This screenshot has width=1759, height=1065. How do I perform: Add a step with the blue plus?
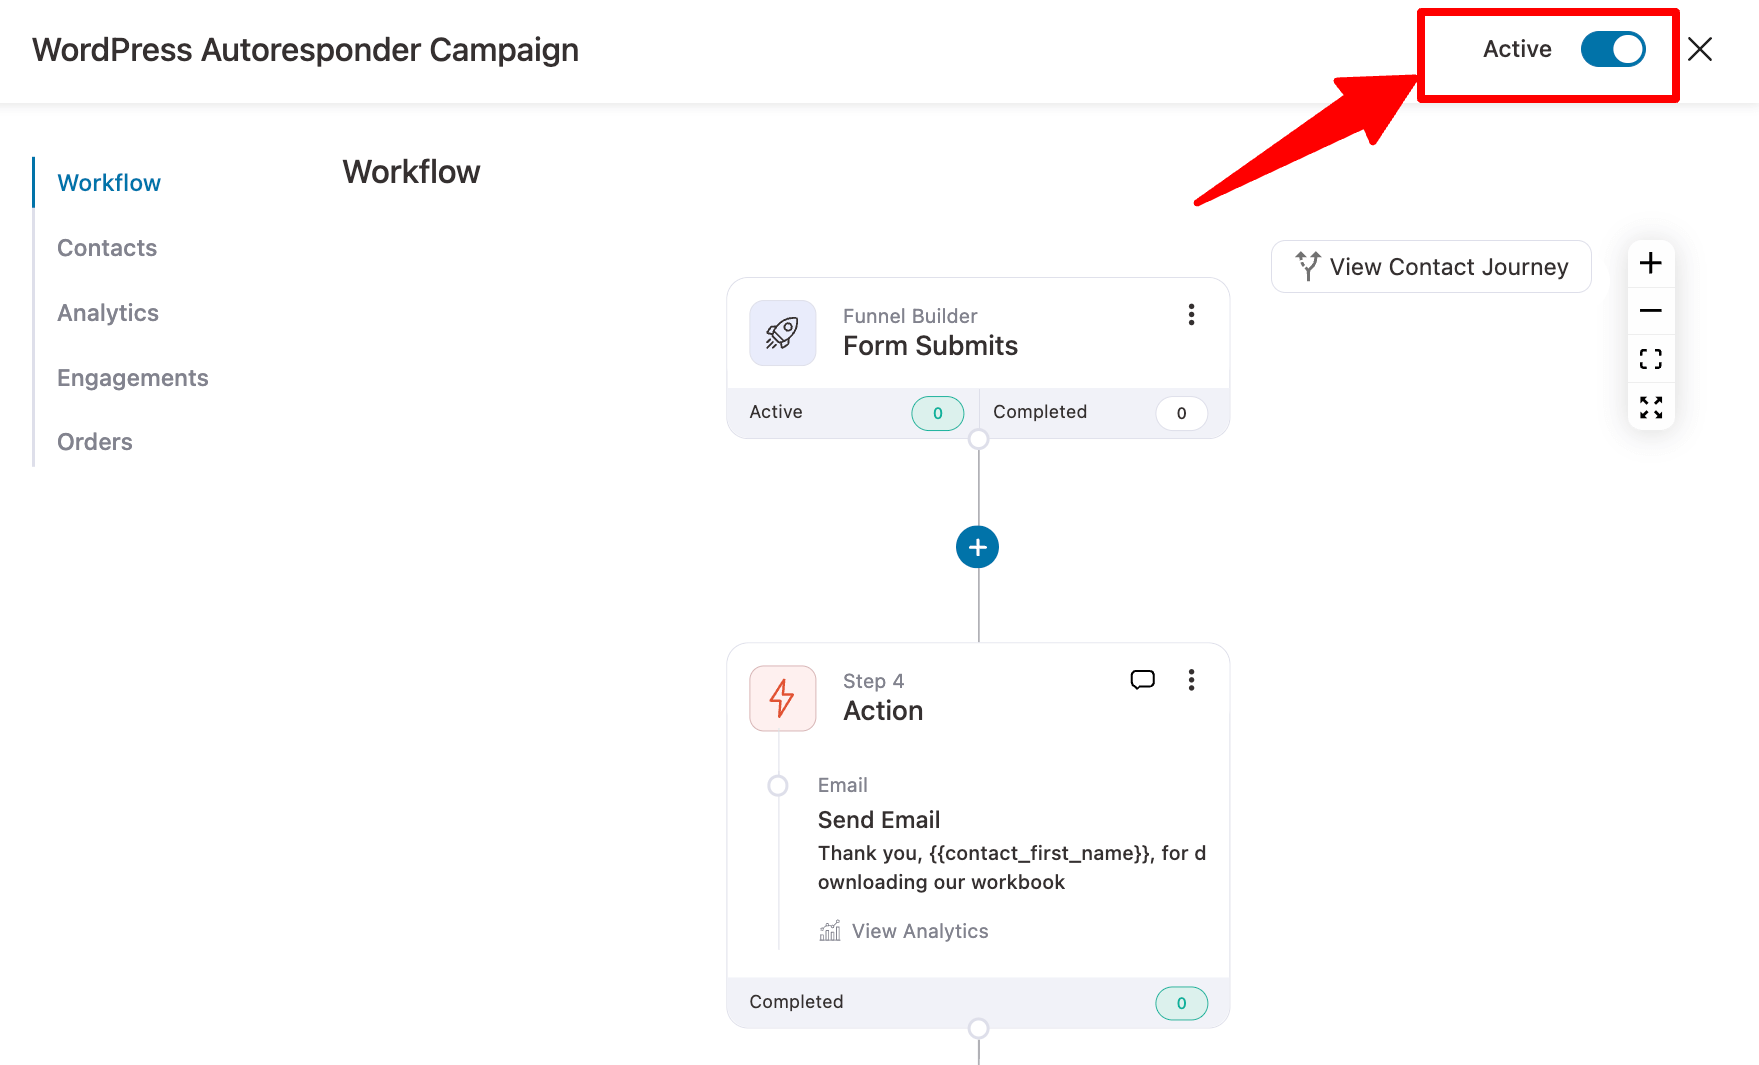tap(977, 547)
